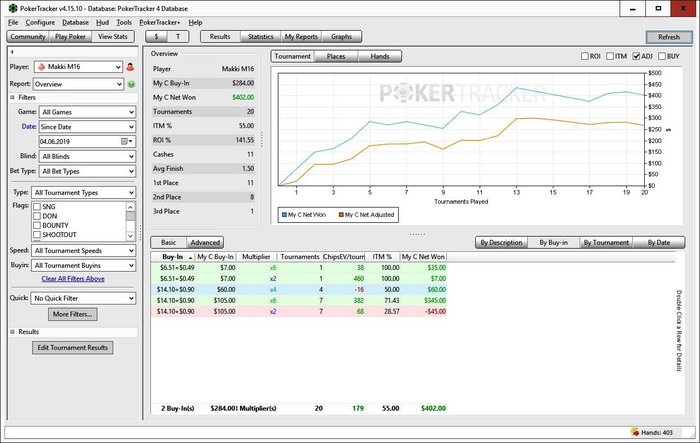The image size is (700, 443).
Task: Group results By Description
Action: pos(501,242)
